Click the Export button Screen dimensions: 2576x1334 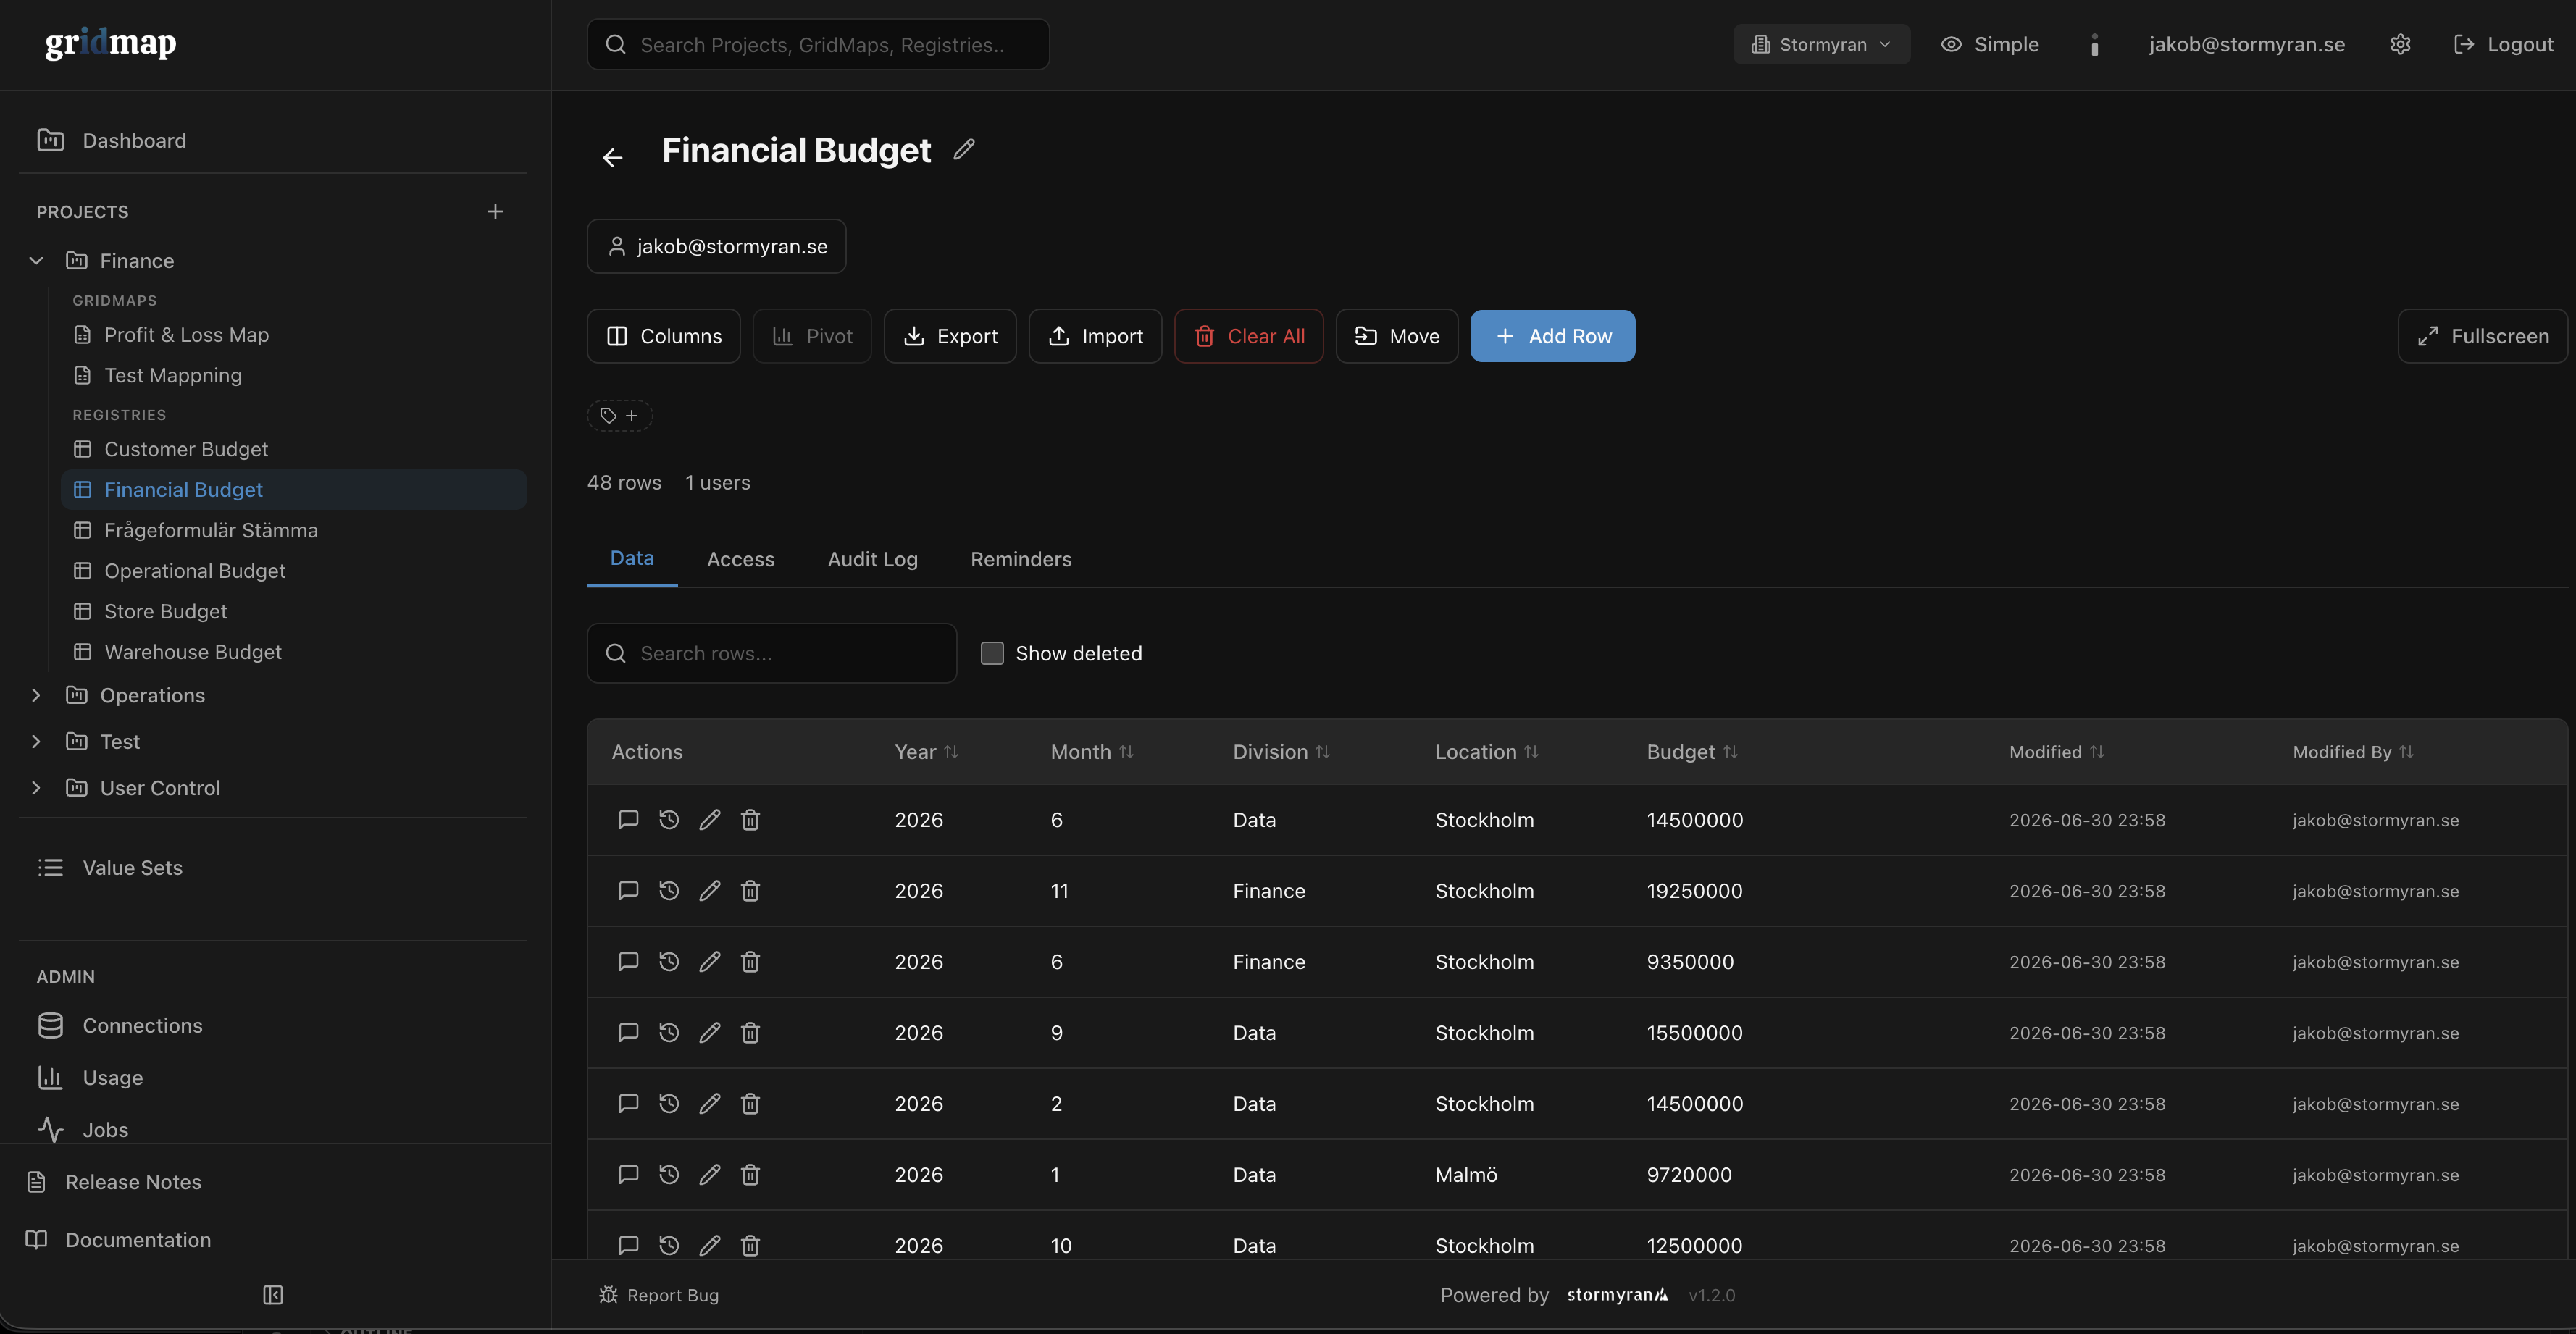[950, 336]
